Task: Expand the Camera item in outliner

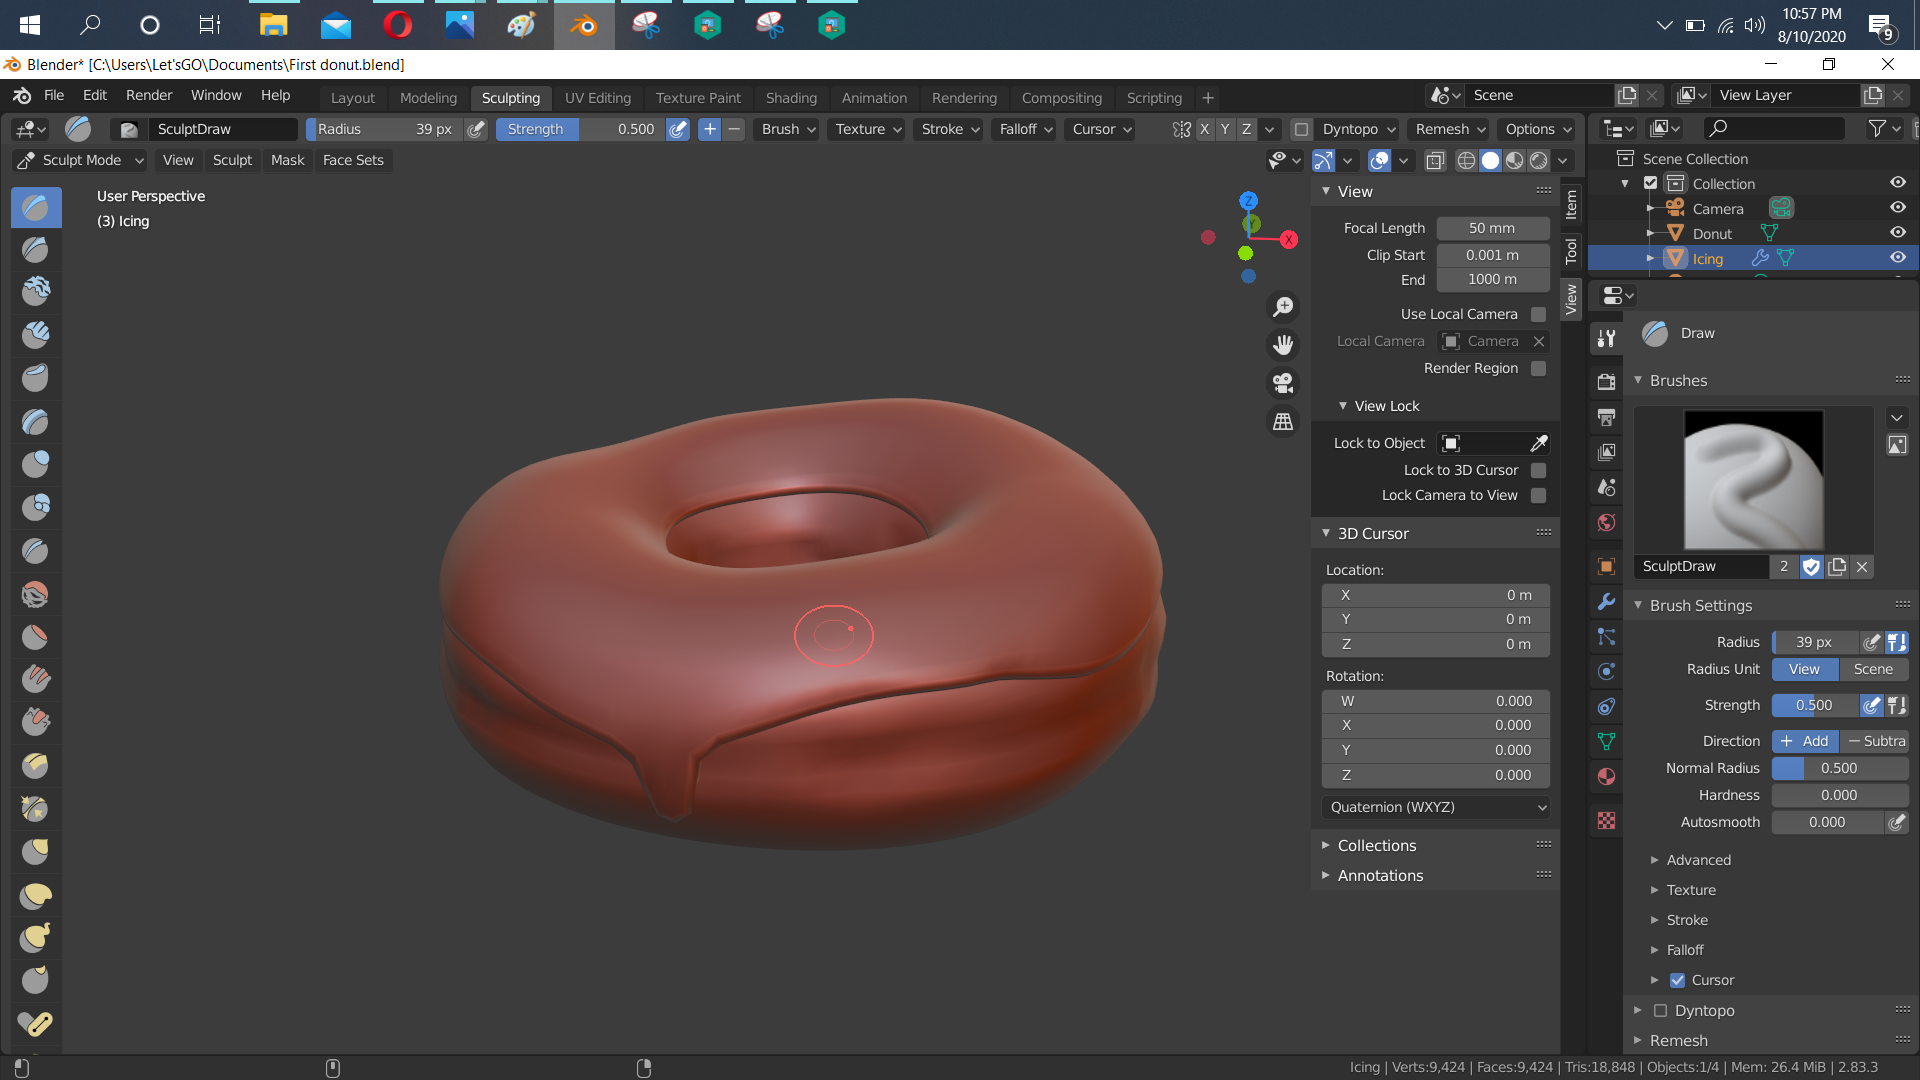Action: tap(1649, 208)
